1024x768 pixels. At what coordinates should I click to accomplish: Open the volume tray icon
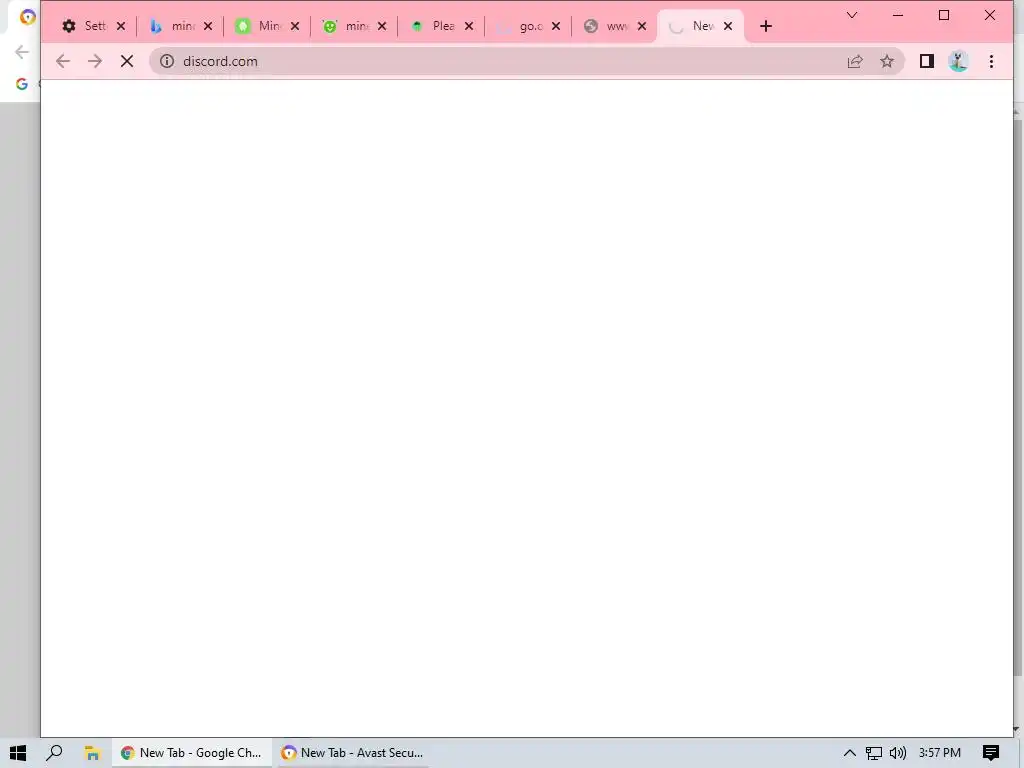(898, 753)
